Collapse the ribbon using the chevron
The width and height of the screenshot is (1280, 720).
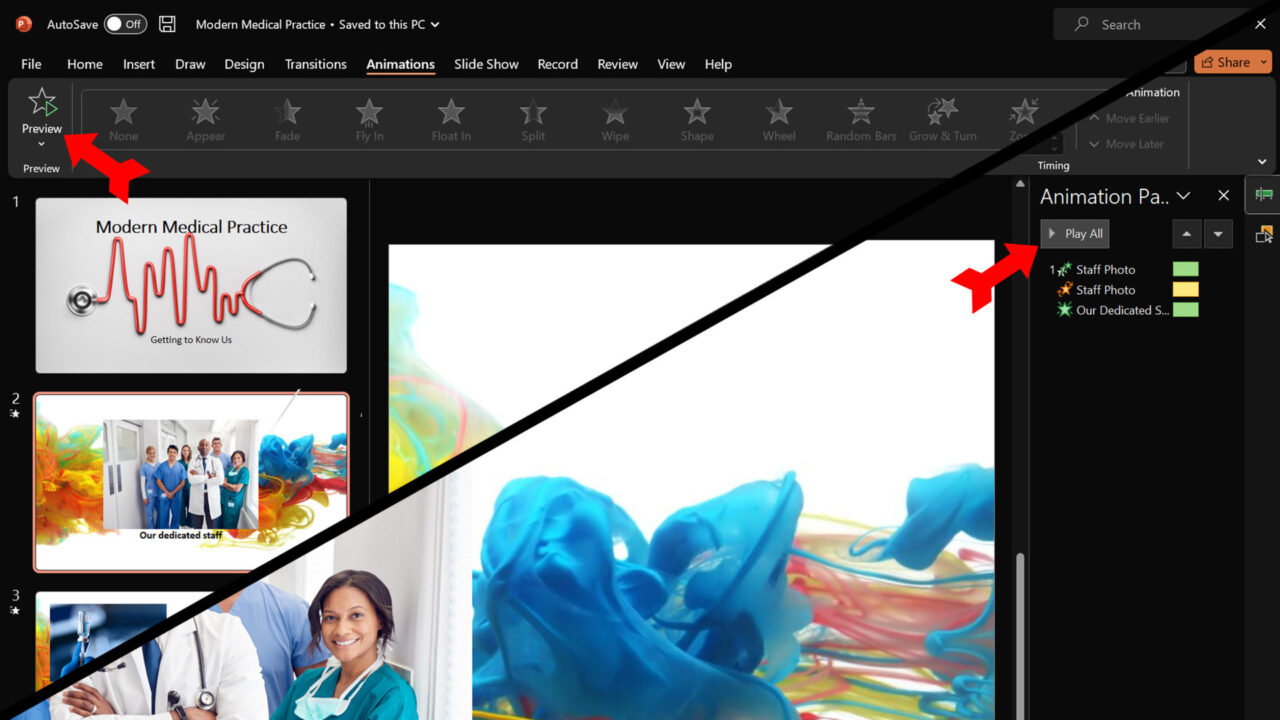[x=1262, y=162]
